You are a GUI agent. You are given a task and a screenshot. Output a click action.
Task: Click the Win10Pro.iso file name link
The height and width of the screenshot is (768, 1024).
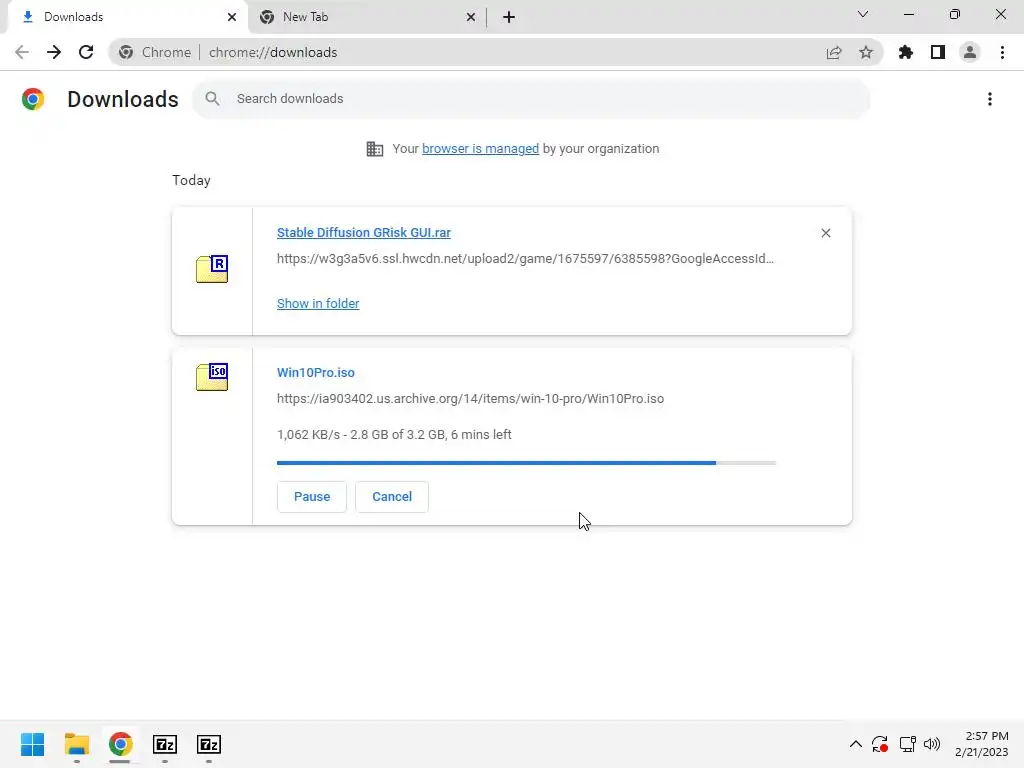pyautogui.click(x=315, y=372)
